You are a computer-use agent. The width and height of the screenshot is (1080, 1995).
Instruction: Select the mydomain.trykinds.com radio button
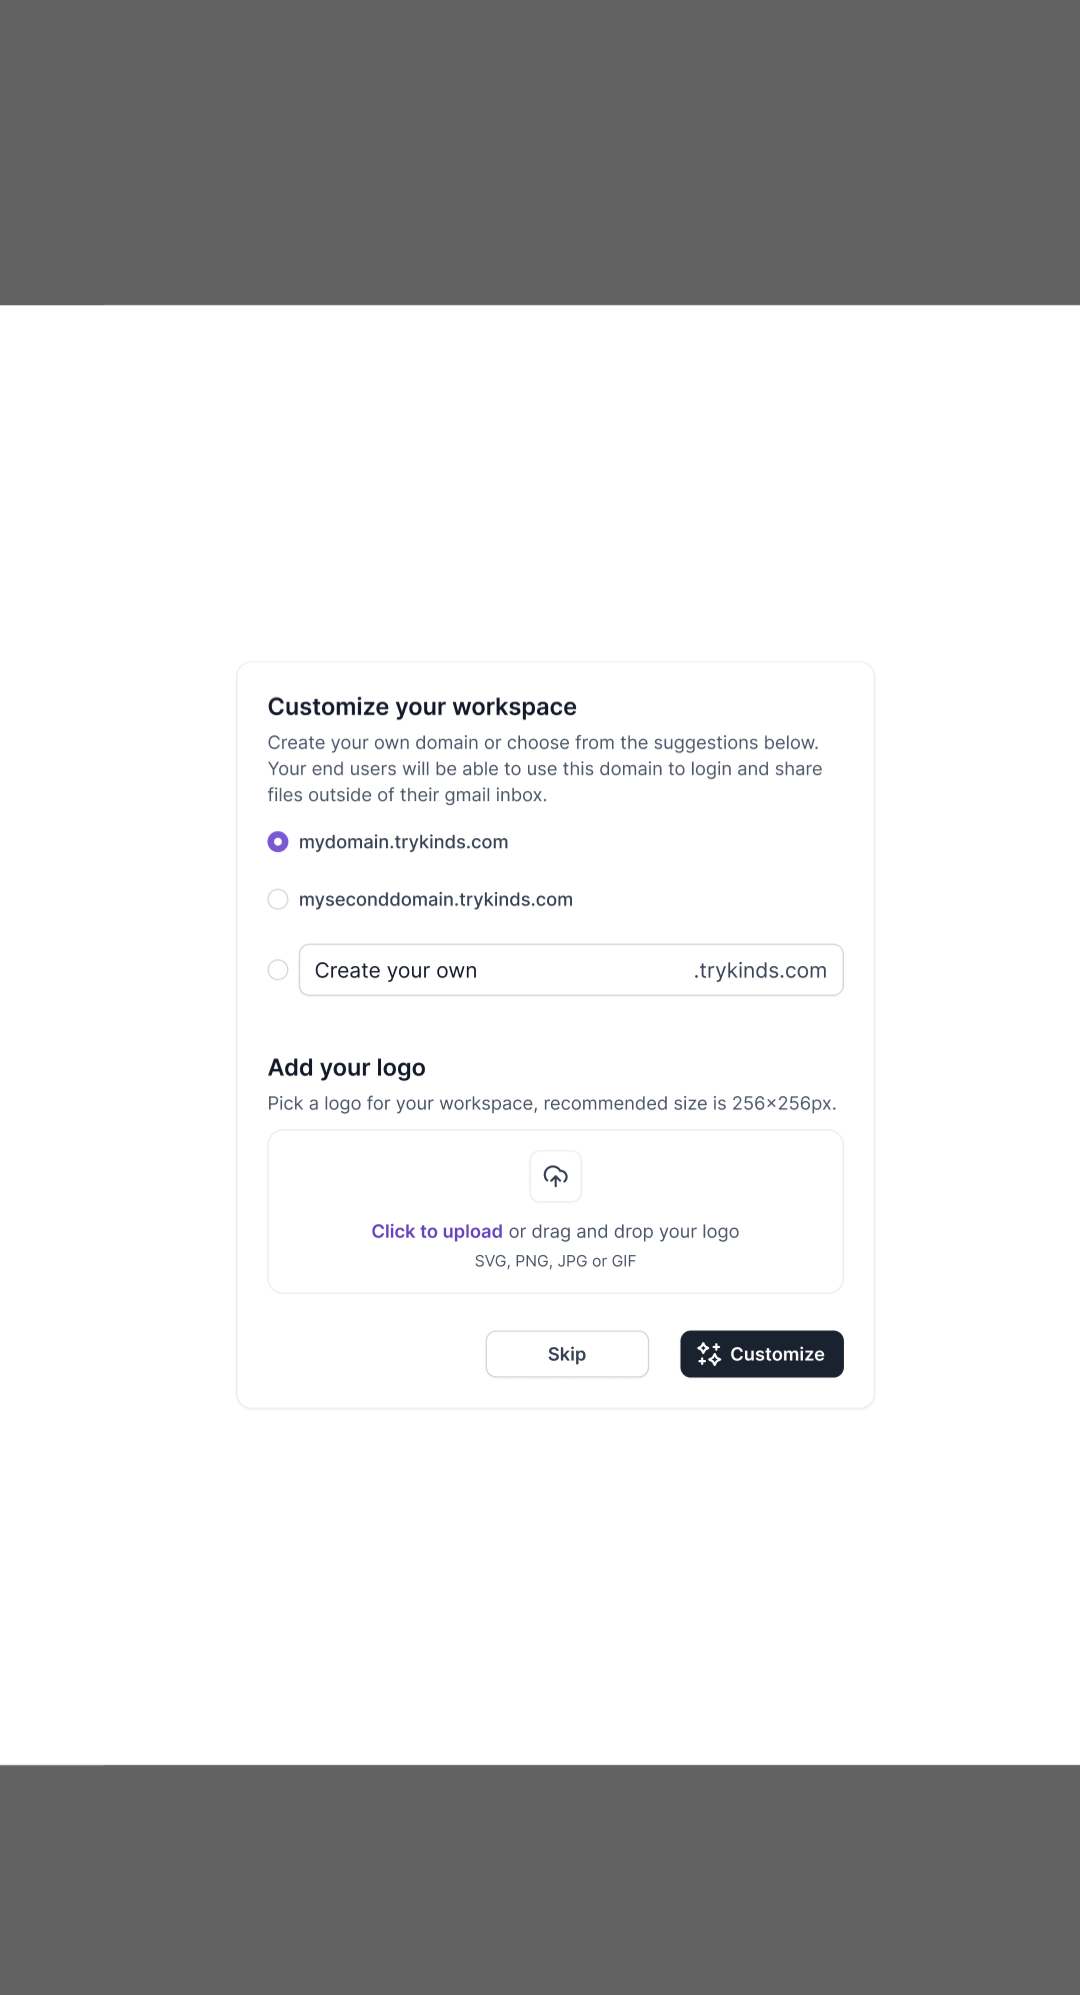[278, 842]
